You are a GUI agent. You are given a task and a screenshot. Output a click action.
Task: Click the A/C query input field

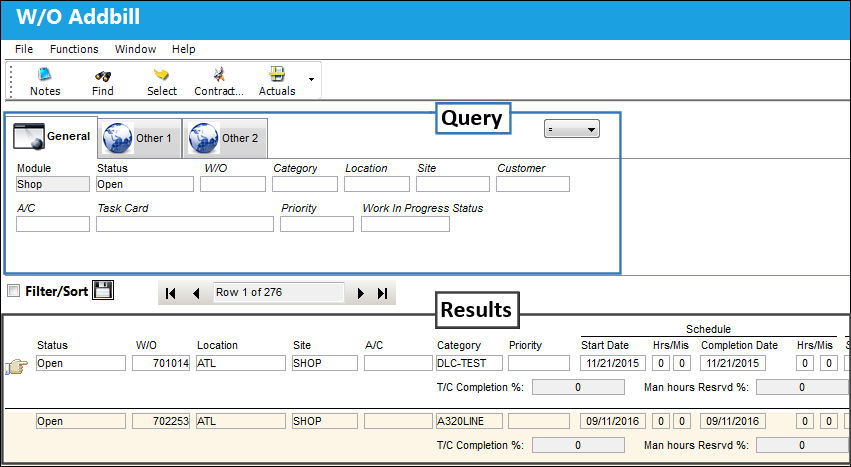(53, 224)
